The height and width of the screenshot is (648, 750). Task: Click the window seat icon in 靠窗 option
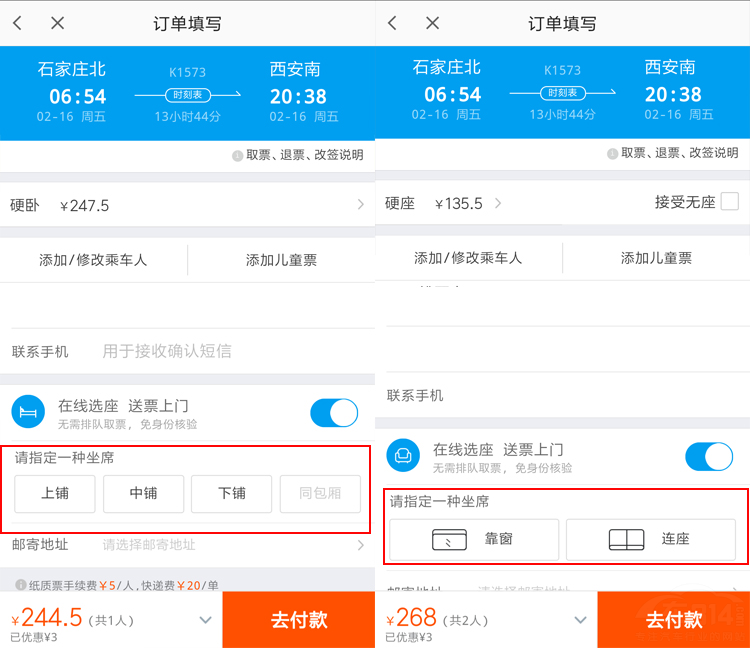[449, 539]
